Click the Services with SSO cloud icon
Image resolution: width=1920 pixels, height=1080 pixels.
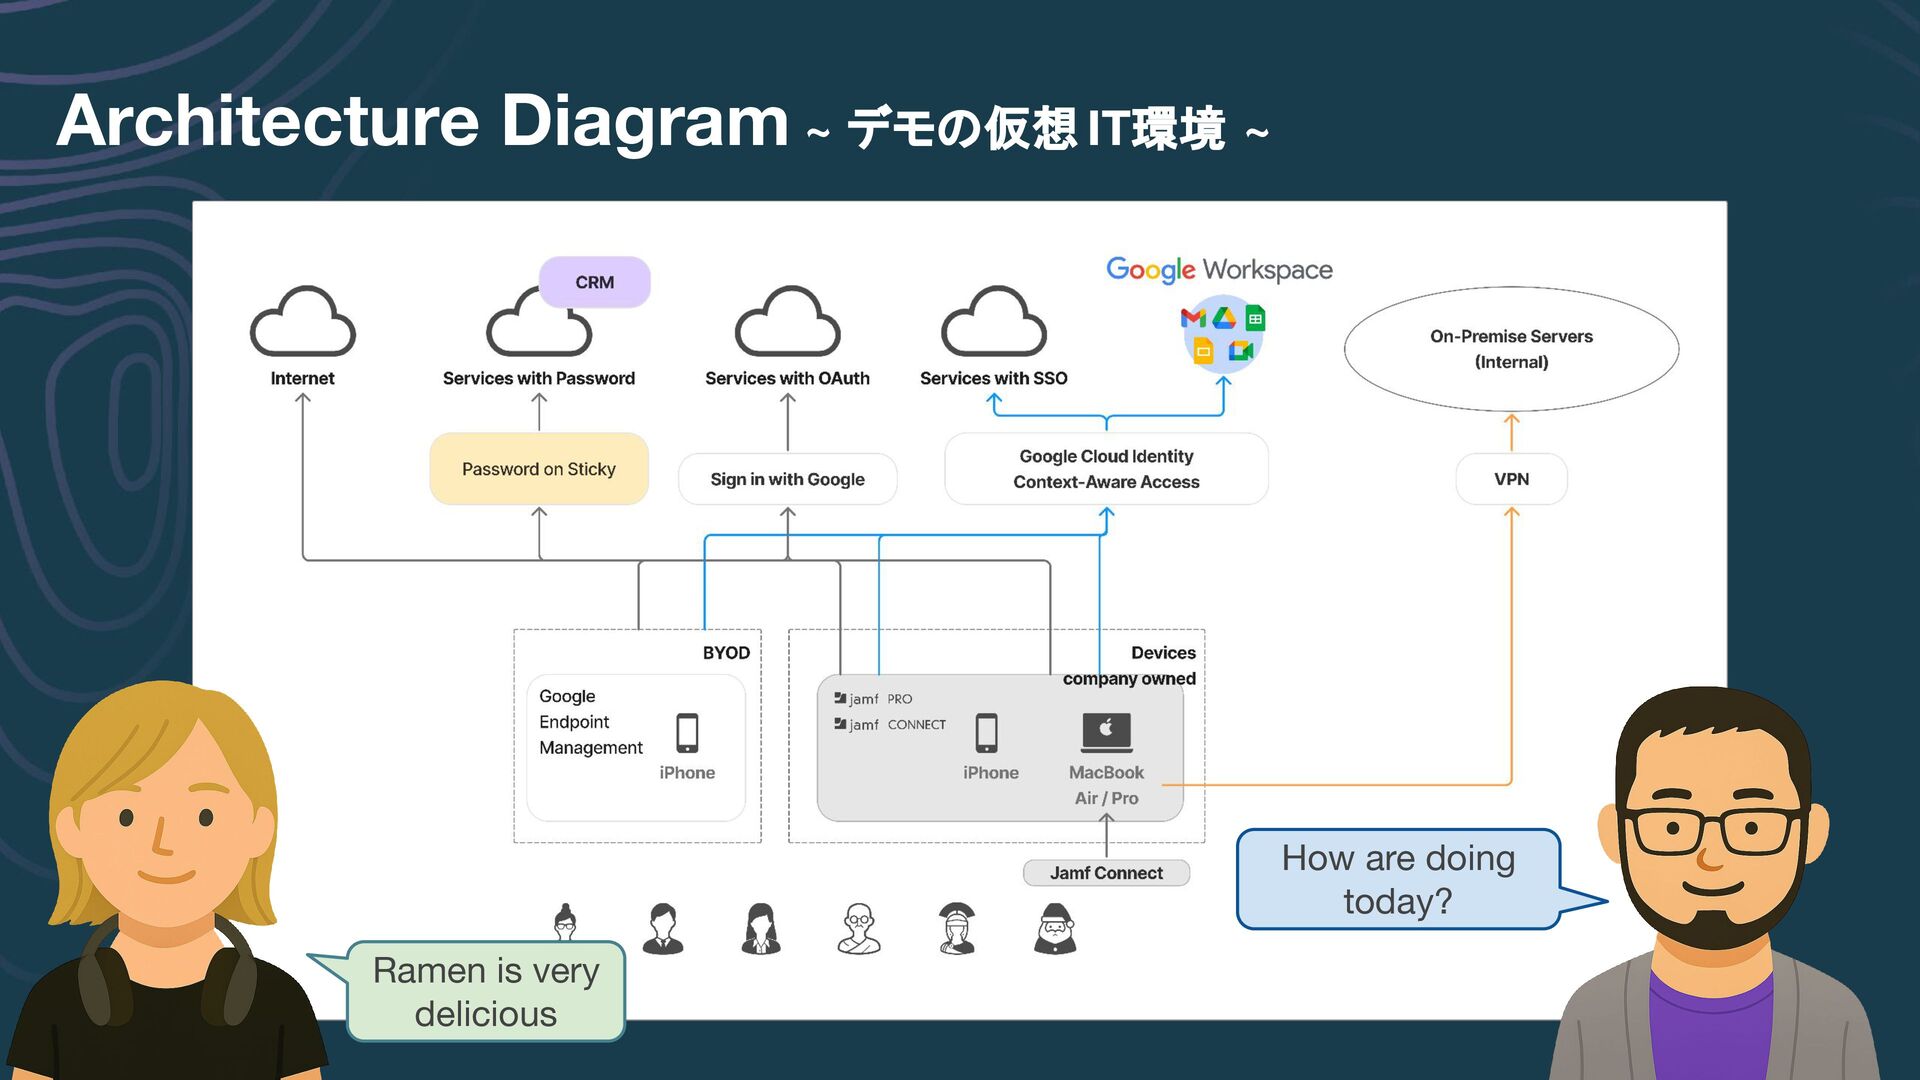point(993,322)
